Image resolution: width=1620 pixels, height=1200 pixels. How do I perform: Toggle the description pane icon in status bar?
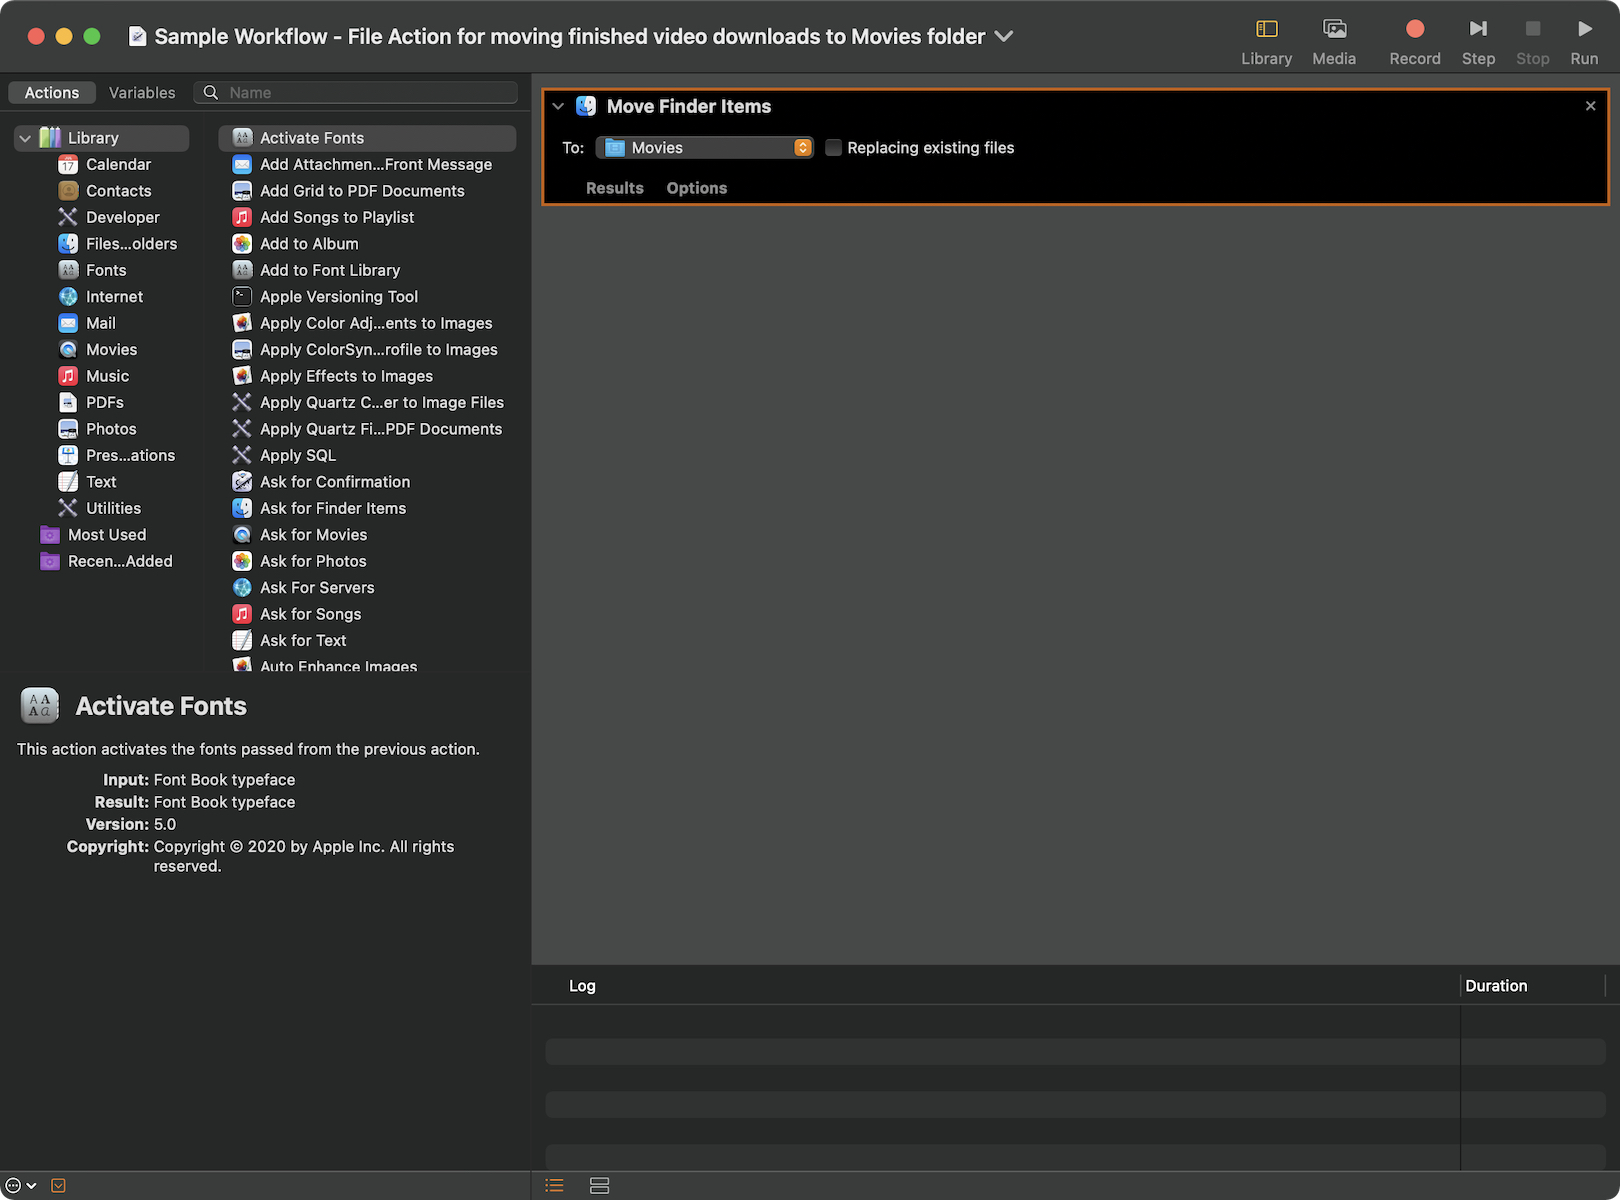click(x=58, y=1186)
